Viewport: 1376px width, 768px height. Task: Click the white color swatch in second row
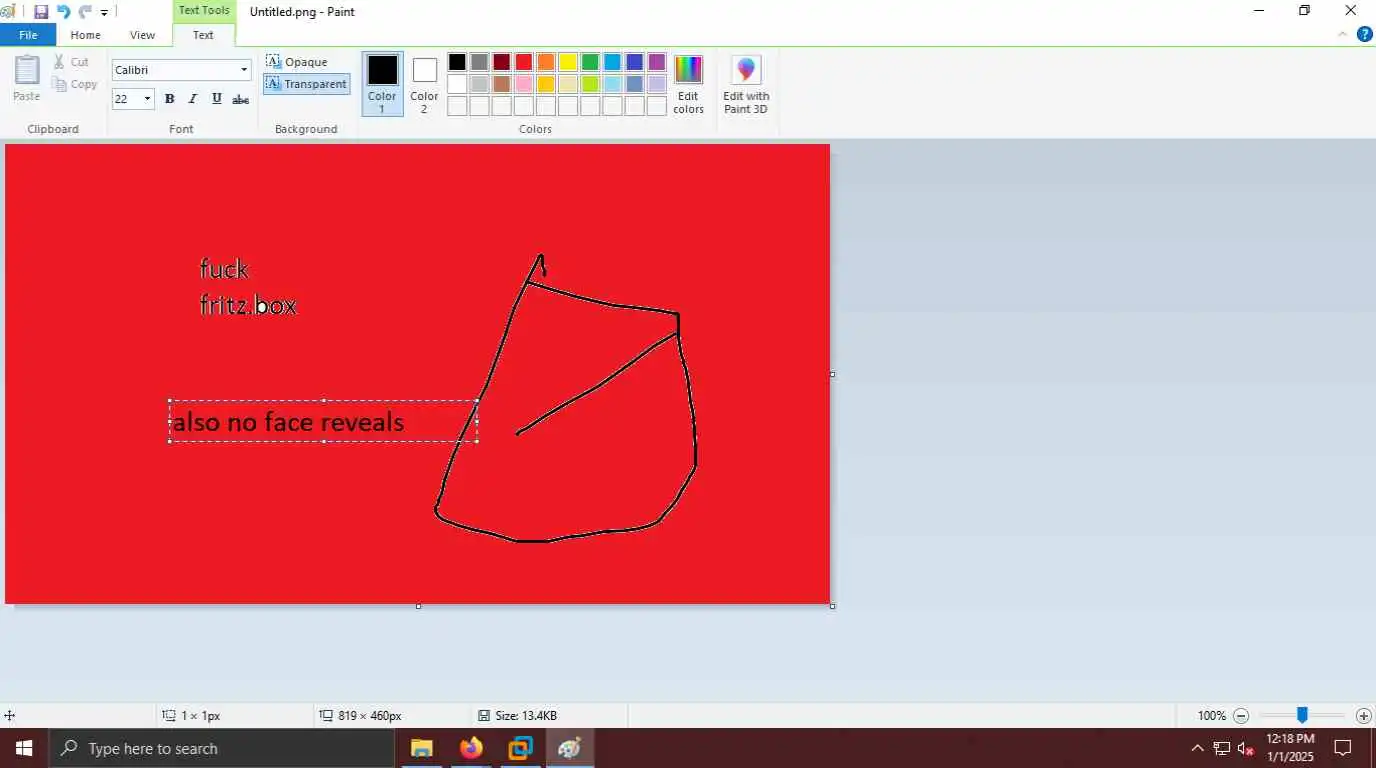click(x=457, y=84)
